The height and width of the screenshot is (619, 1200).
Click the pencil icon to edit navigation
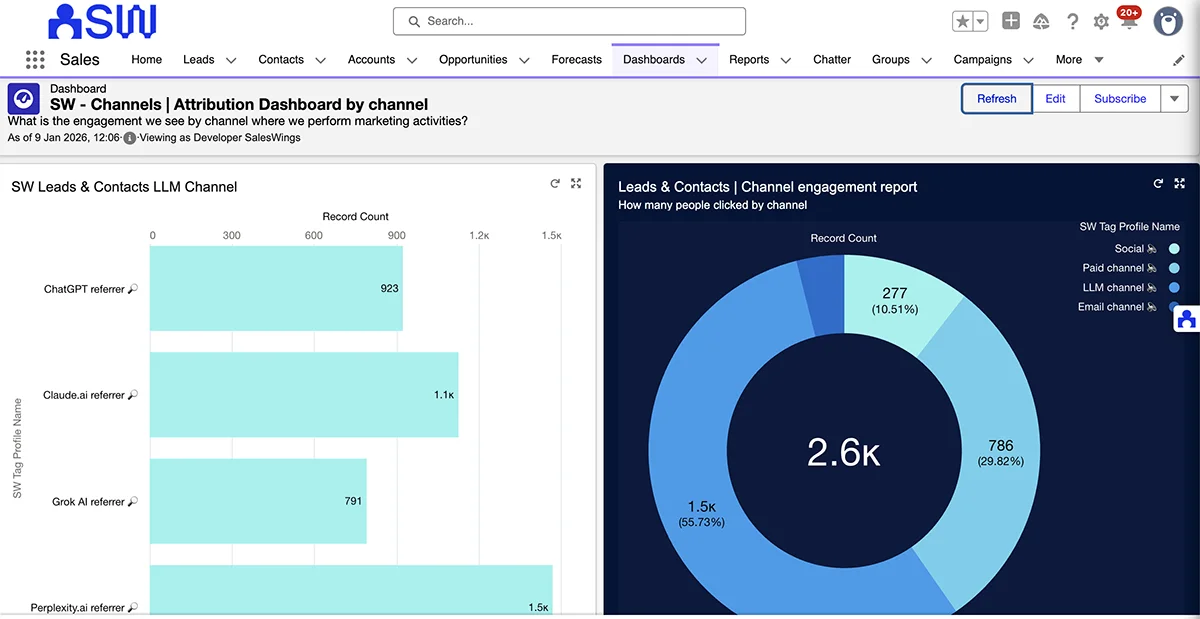click(1179, 60)
